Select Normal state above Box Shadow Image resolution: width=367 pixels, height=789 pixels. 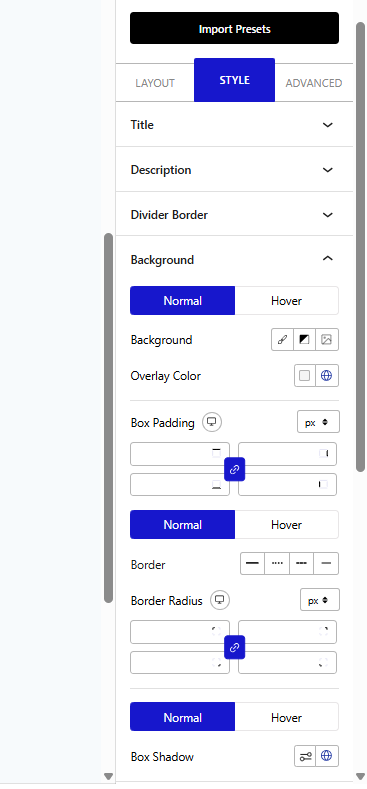pos(182,717)
